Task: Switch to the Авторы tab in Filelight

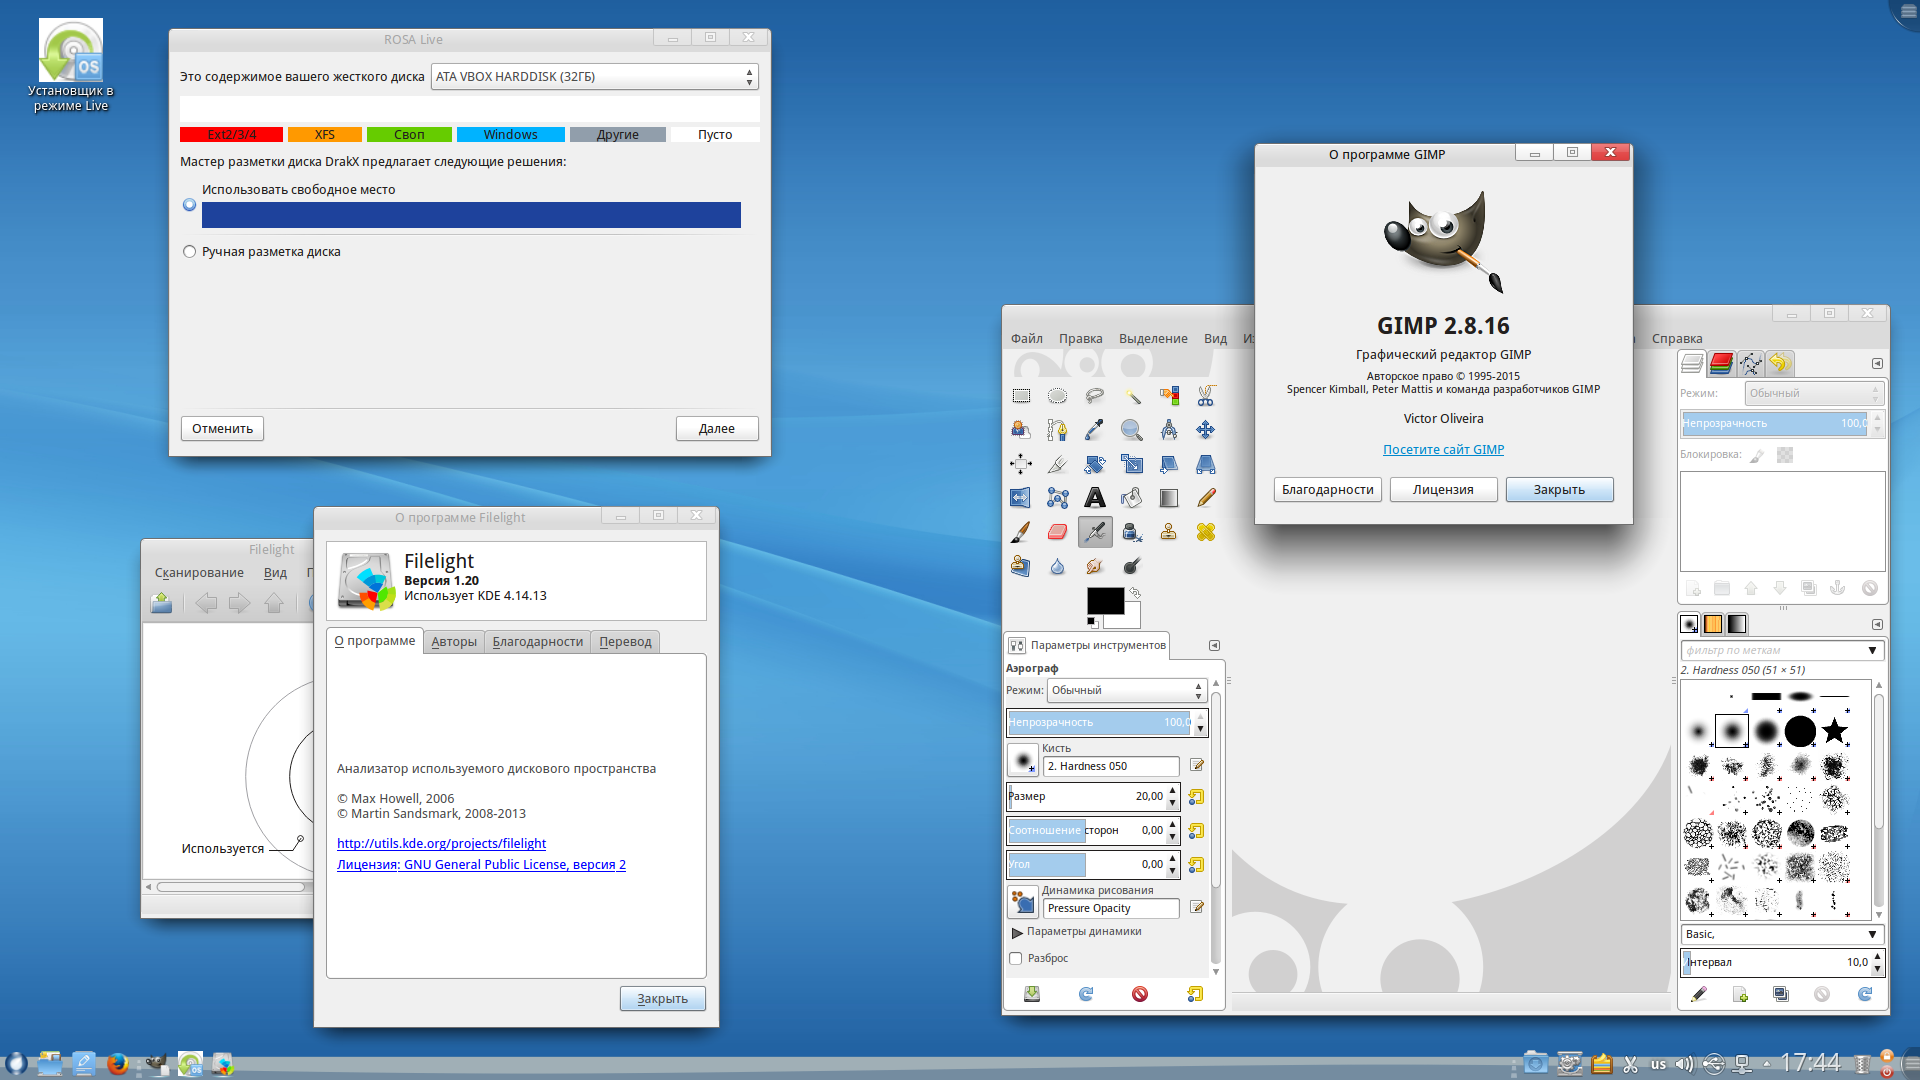Action: (x=453, y=641)
